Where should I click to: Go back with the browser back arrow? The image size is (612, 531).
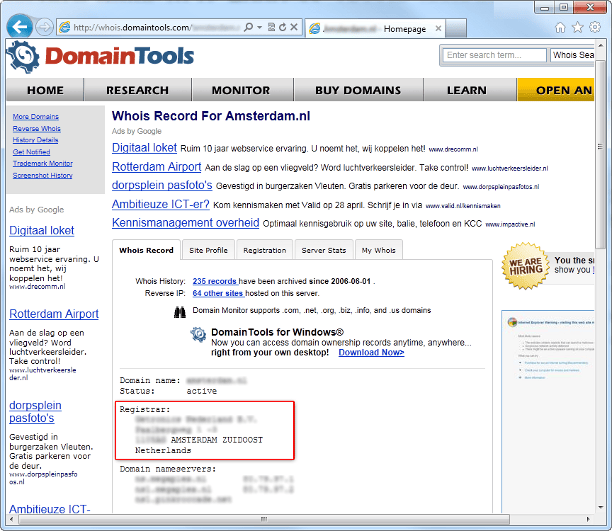19,27
